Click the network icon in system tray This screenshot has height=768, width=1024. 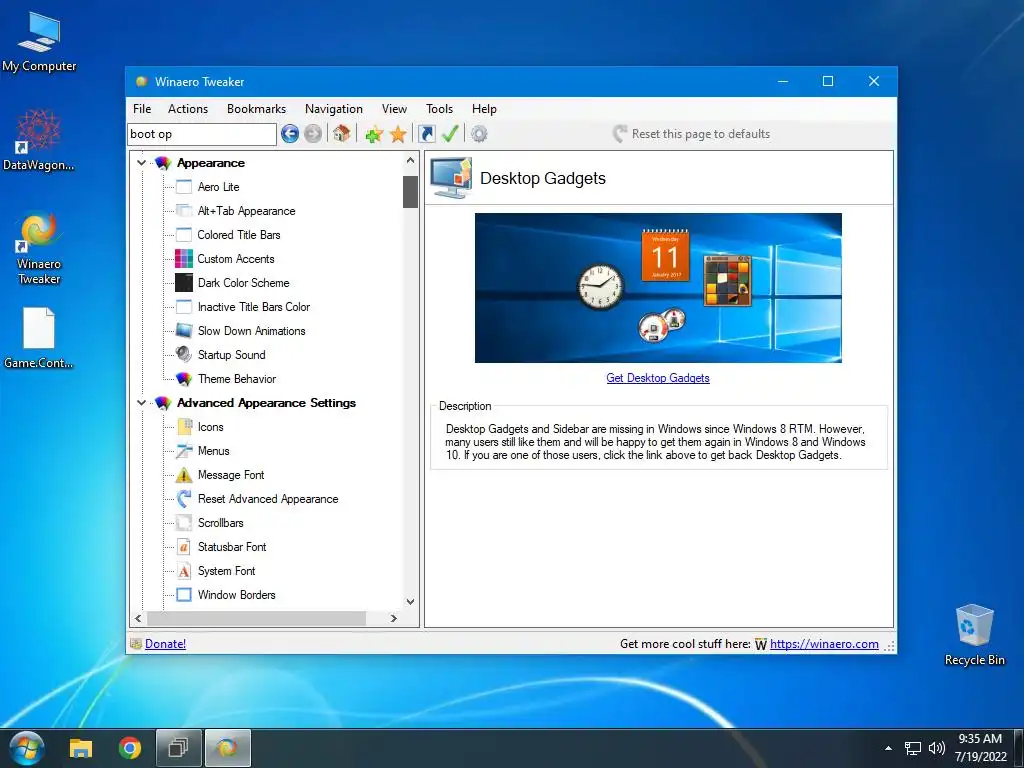click(x=912, y=748)
